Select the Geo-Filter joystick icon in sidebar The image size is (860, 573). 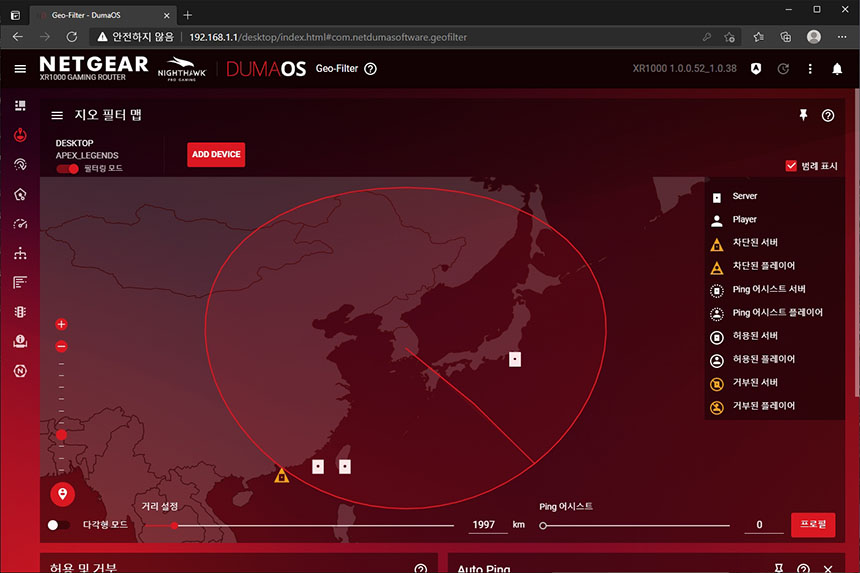coord(20,135)
